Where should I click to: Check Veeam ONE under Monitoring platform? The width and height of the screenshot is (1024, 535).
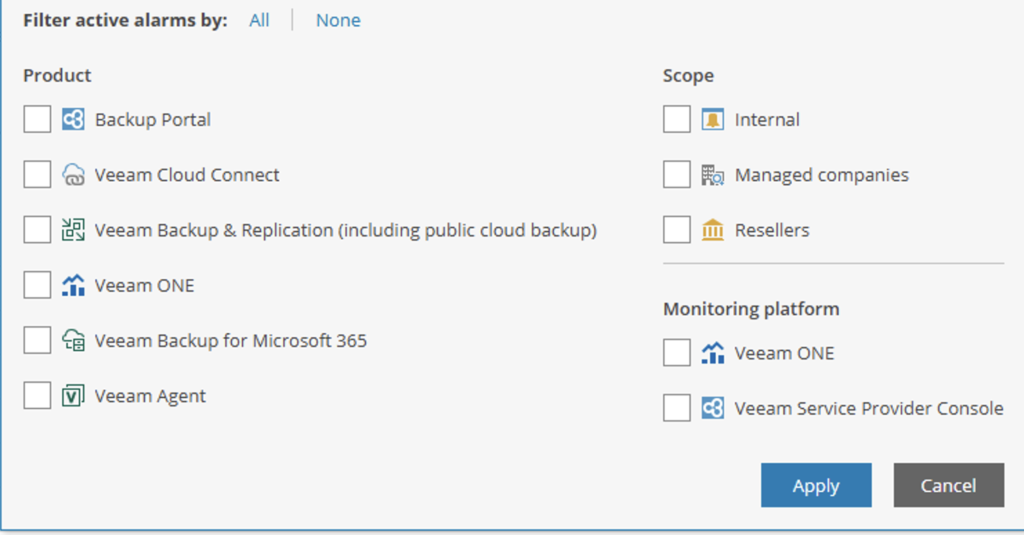[676, 353]
